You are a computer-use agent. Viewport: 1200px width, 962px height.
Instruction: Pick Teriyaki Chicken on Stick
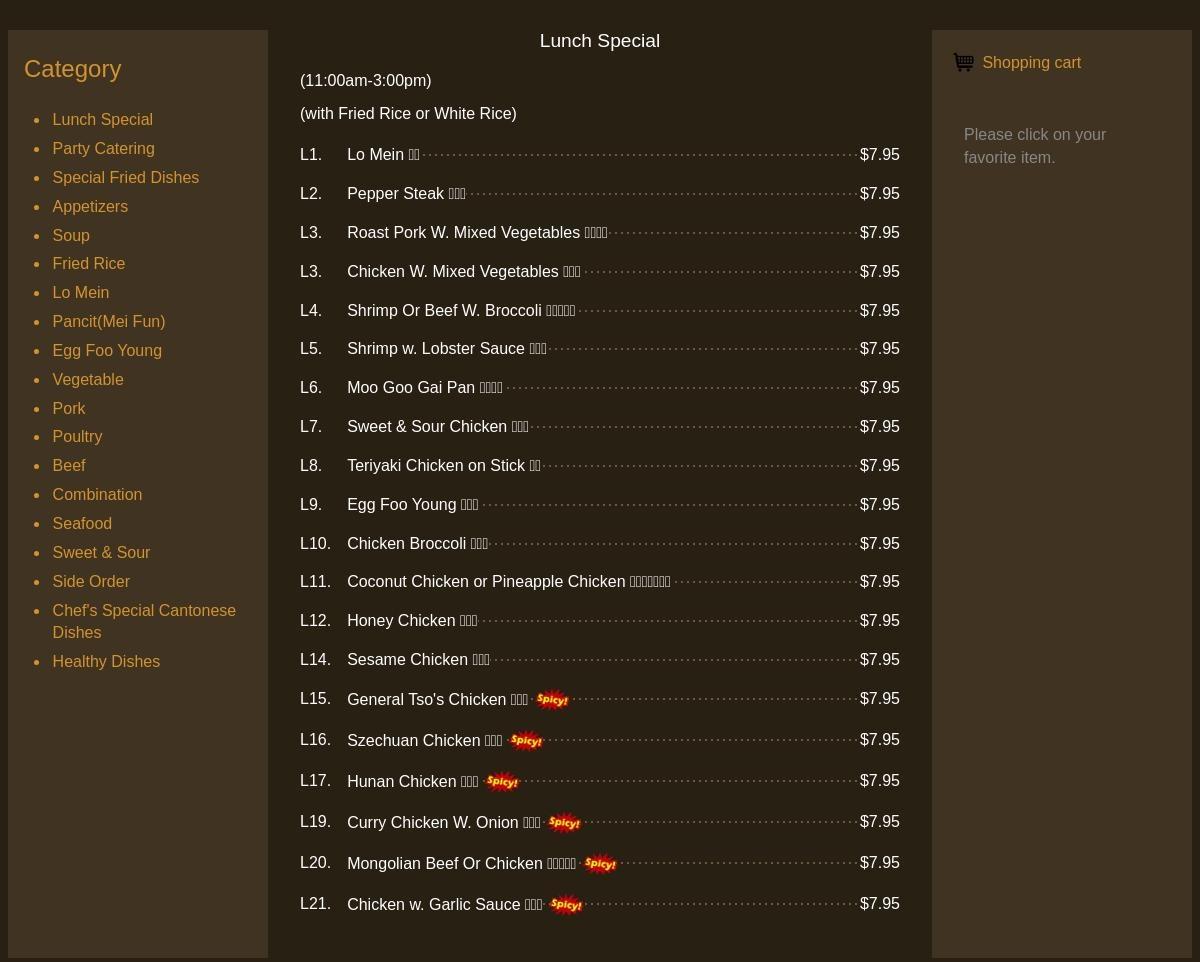[436, 466]
